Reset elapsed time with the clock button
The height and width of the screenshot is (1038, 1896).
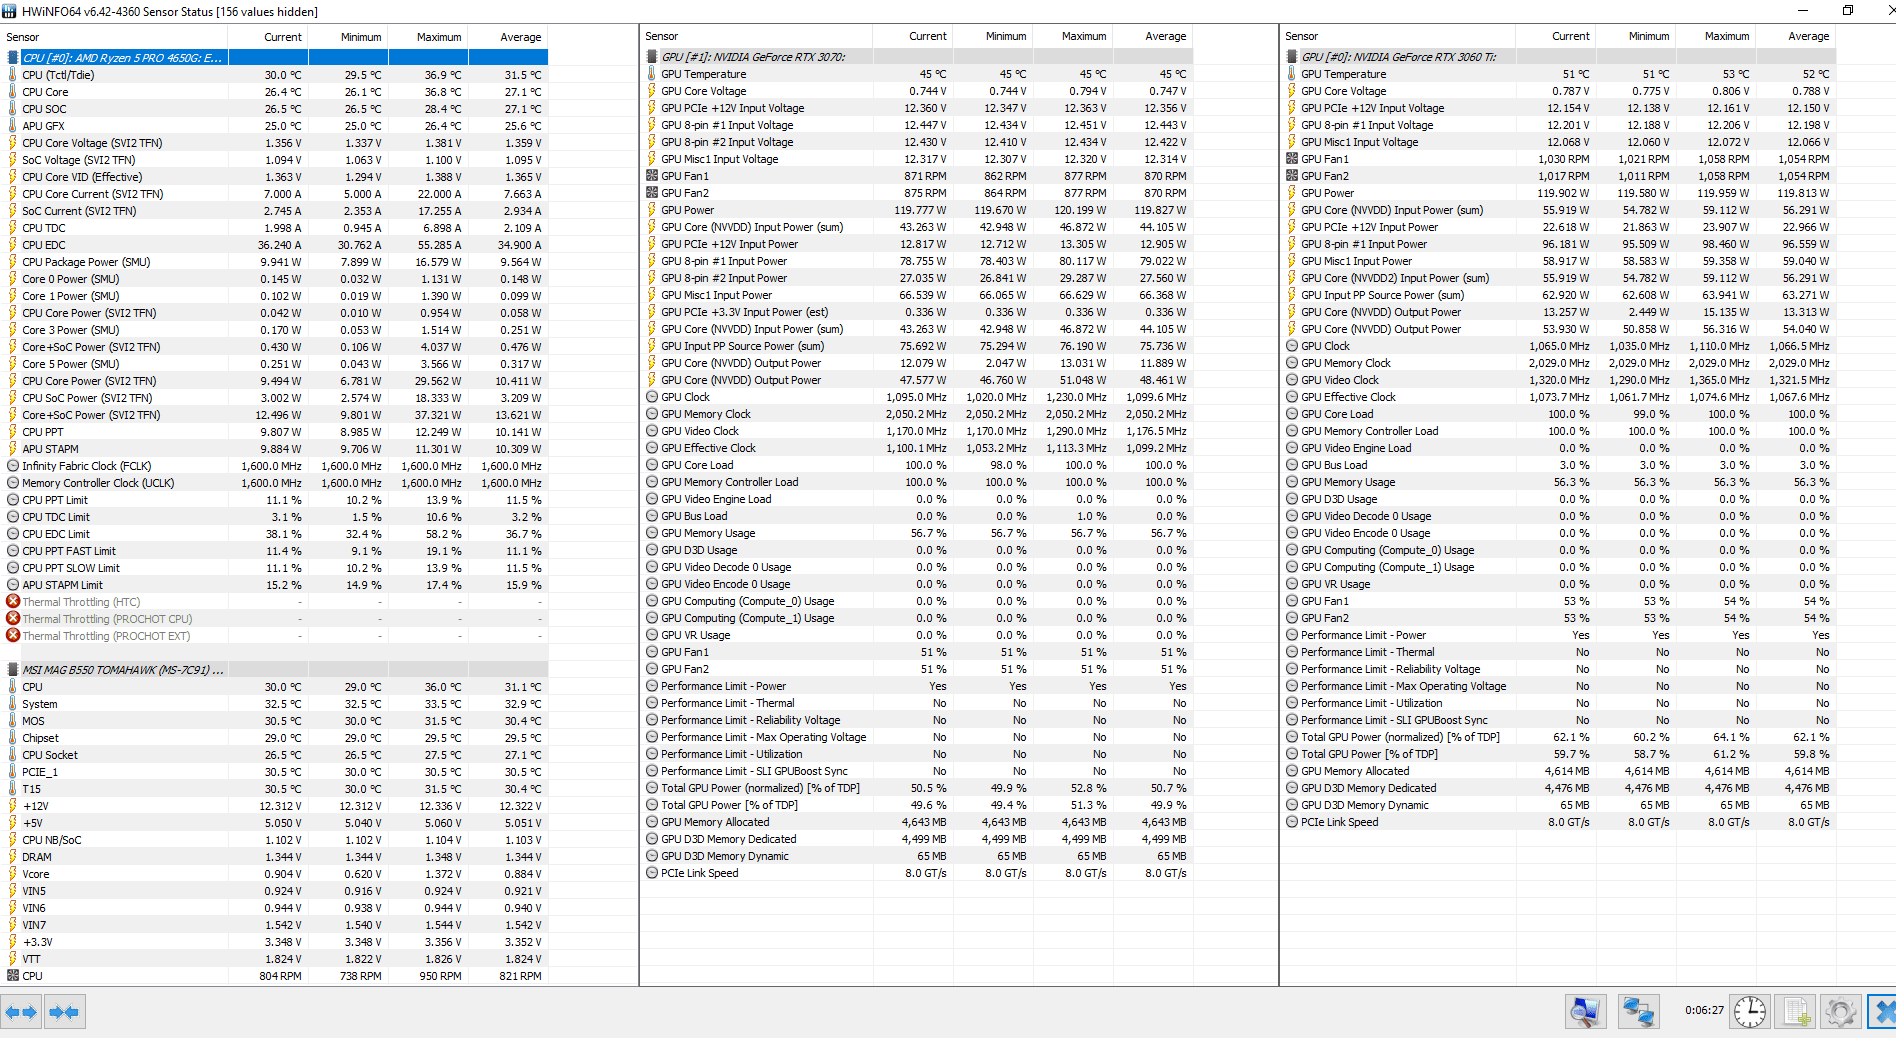tap(1750, 1012)
